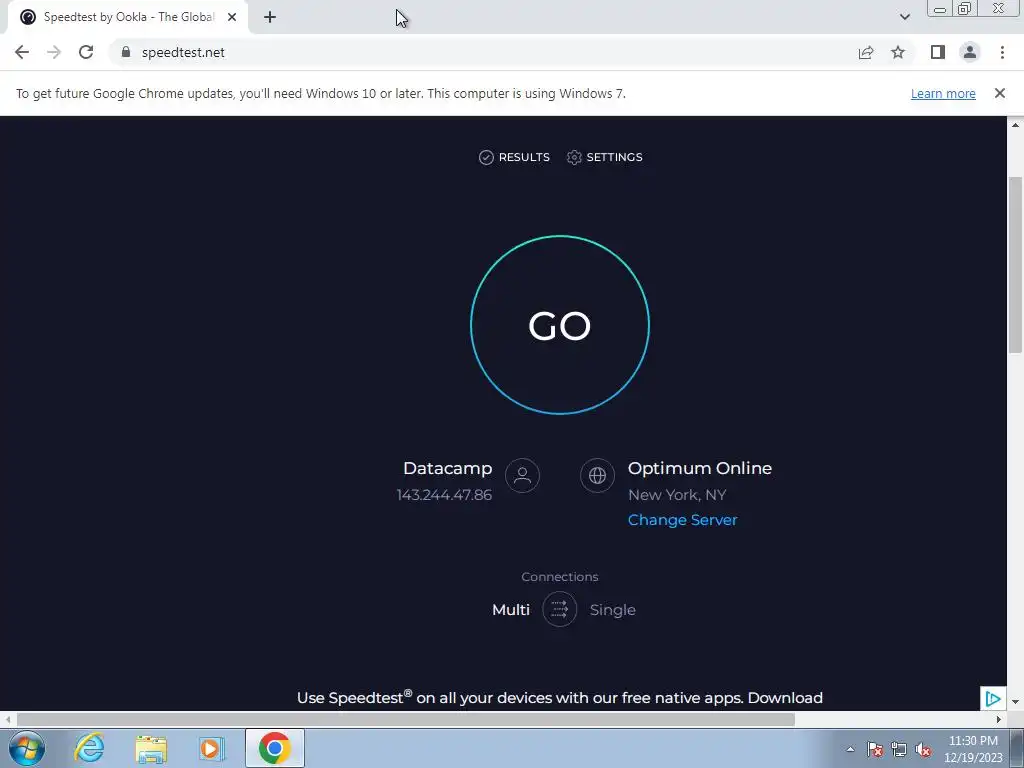Open Windows Explorer from taskbar

151,748
